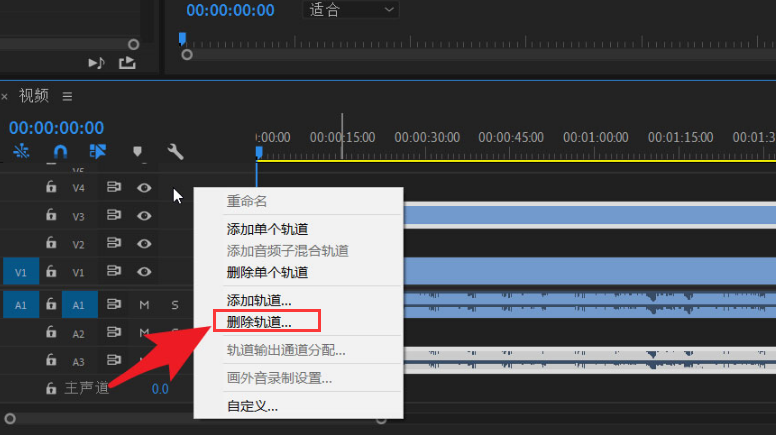Toggle lock on track V3
This screenshot has height=435, width=776.
coord(51,215)
